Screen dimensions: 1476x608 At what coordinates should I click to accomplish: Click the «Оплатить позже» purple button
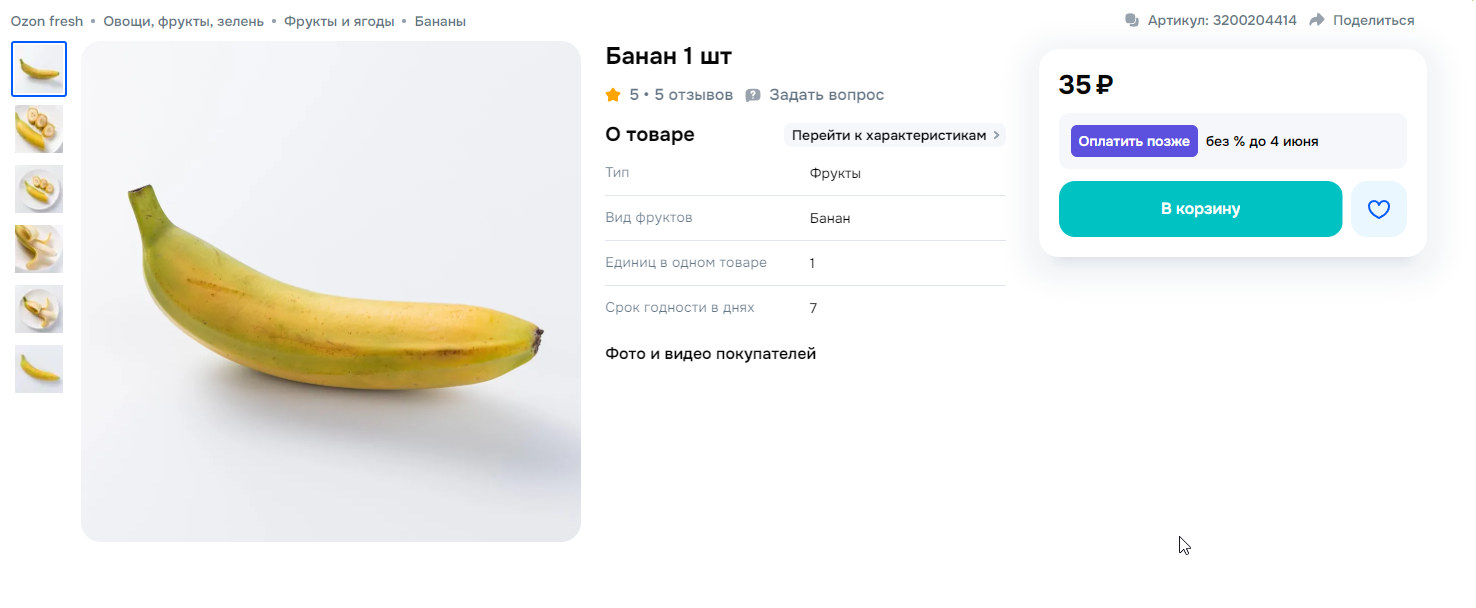tap(1134, 141)
